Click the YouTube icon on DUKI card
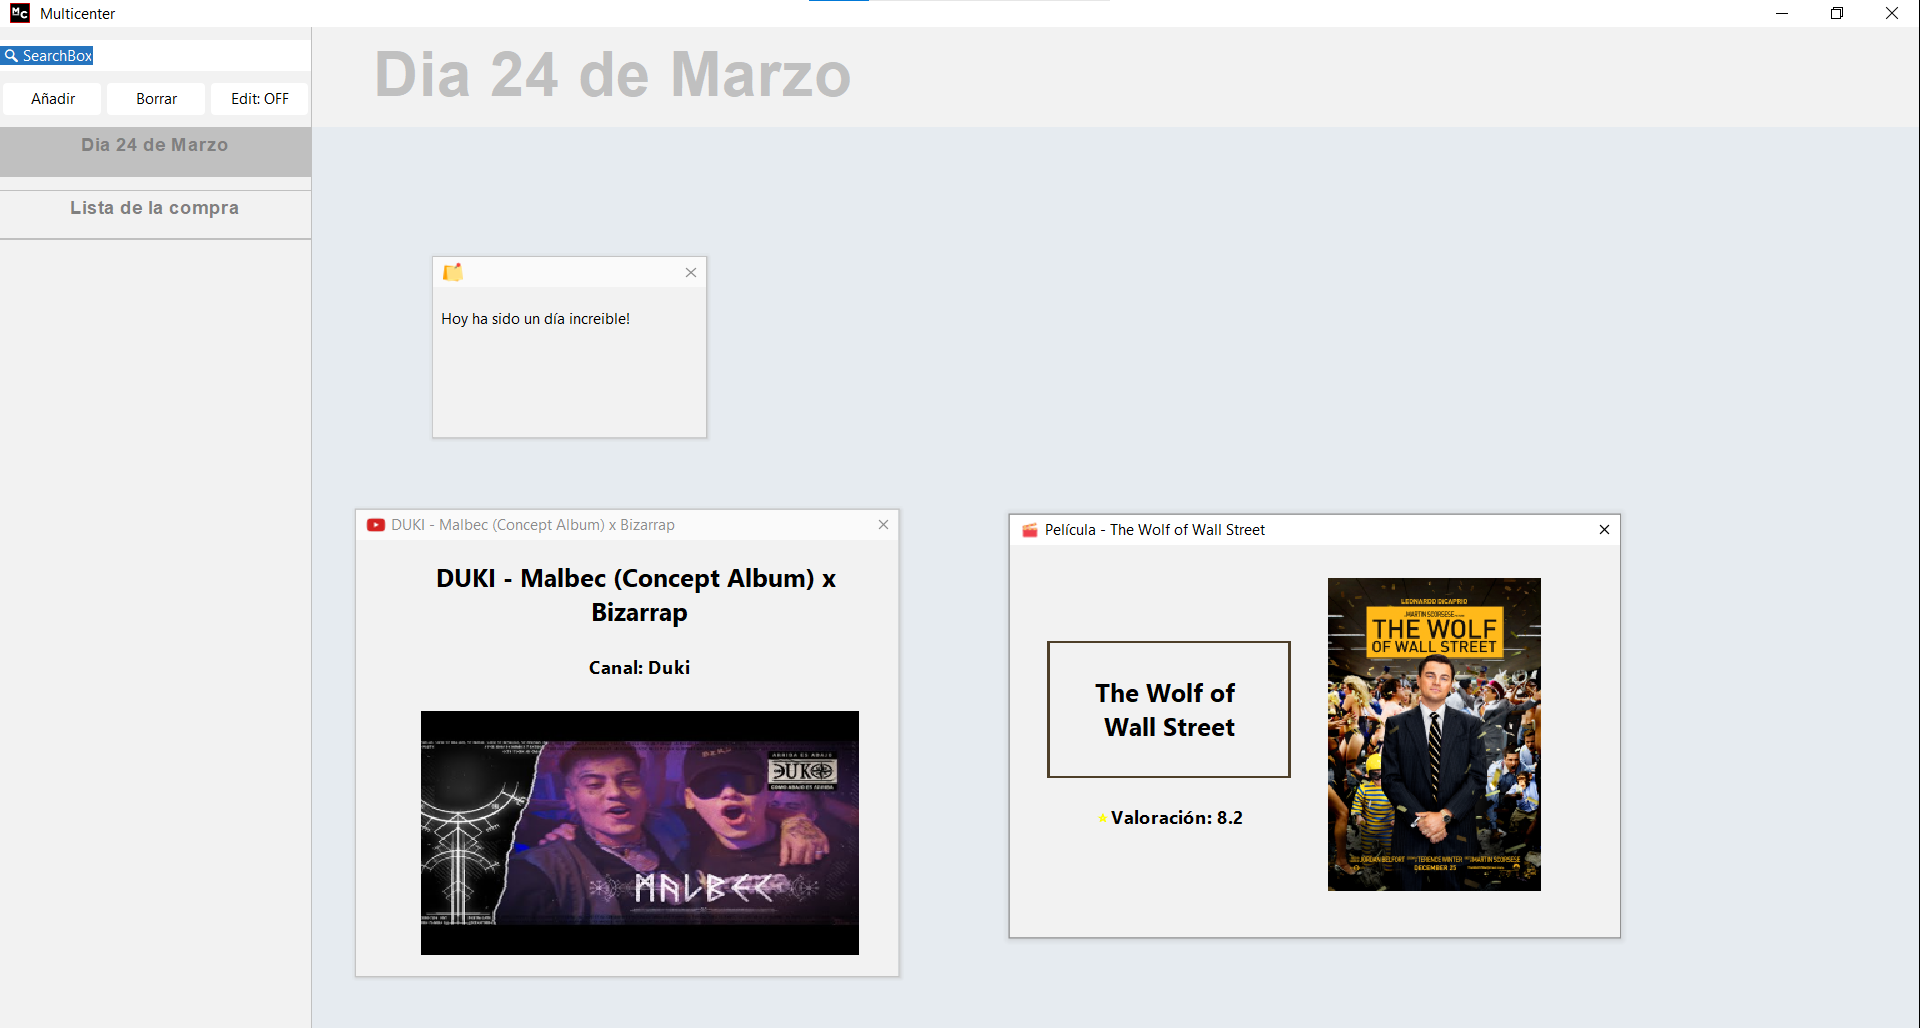 point(376,525)
